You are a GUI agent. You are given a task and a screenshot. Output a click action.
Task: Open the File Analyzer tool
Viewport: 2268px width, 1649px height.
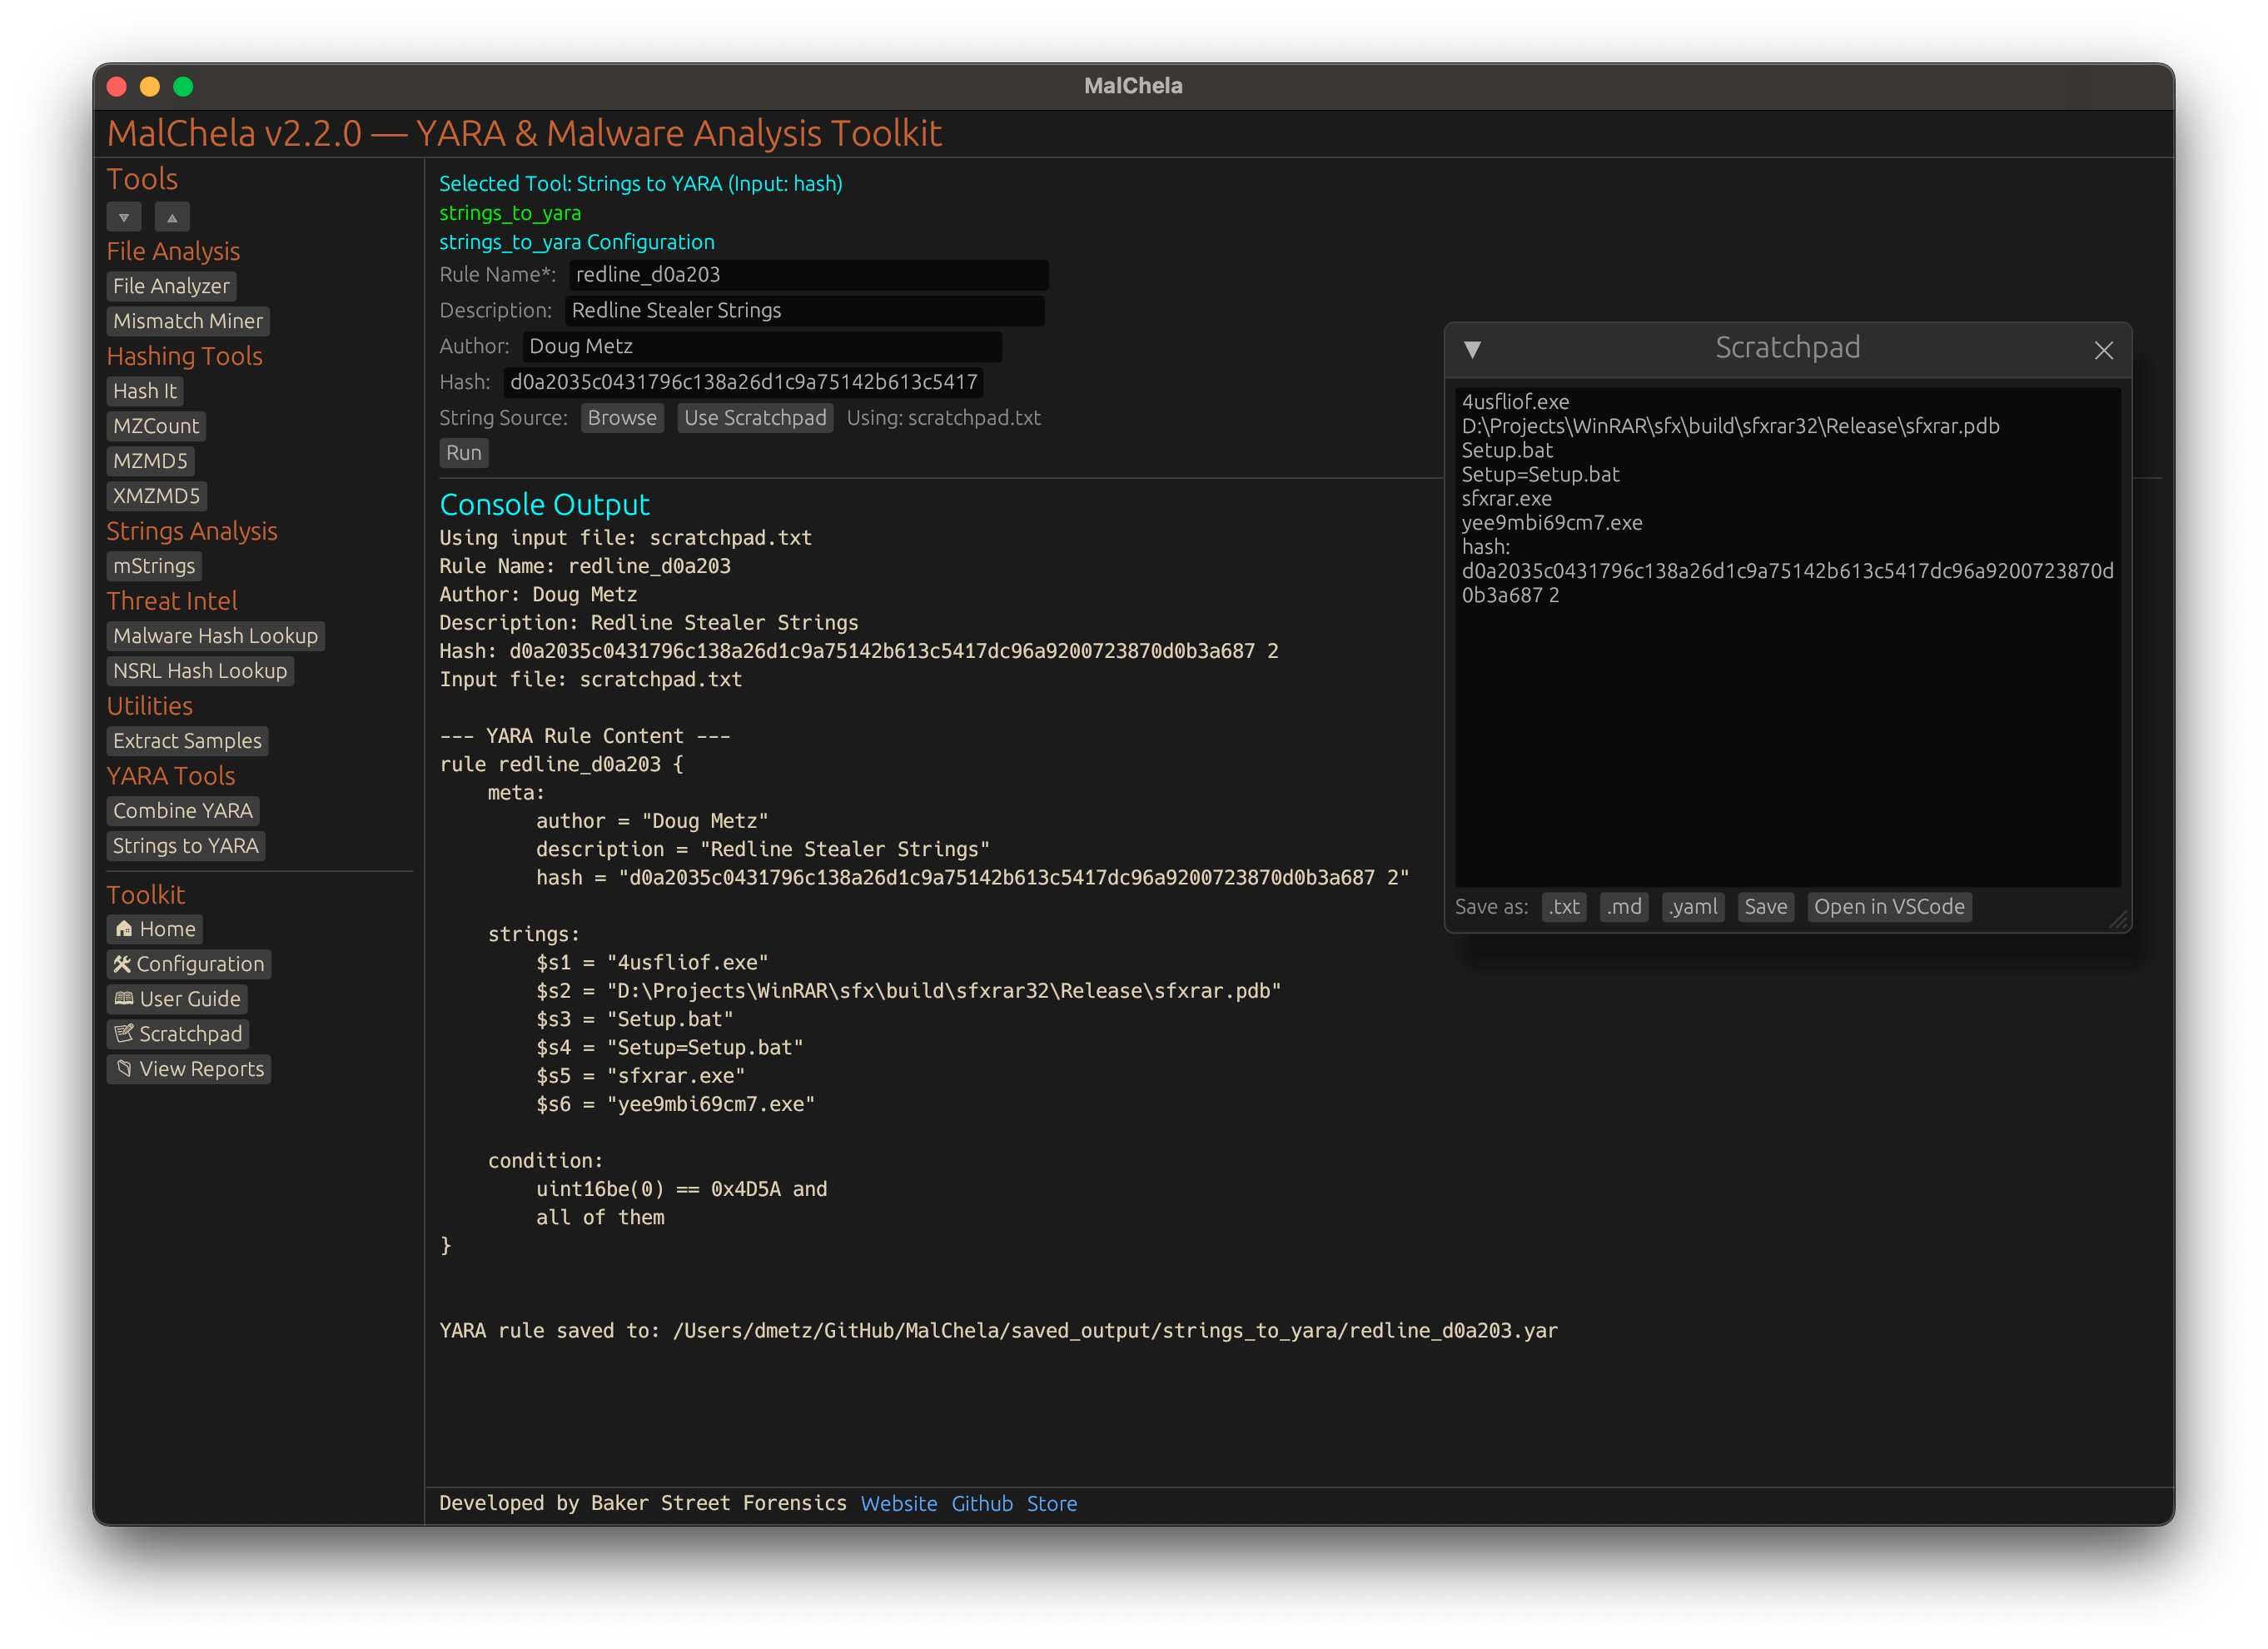coord(171,286)
